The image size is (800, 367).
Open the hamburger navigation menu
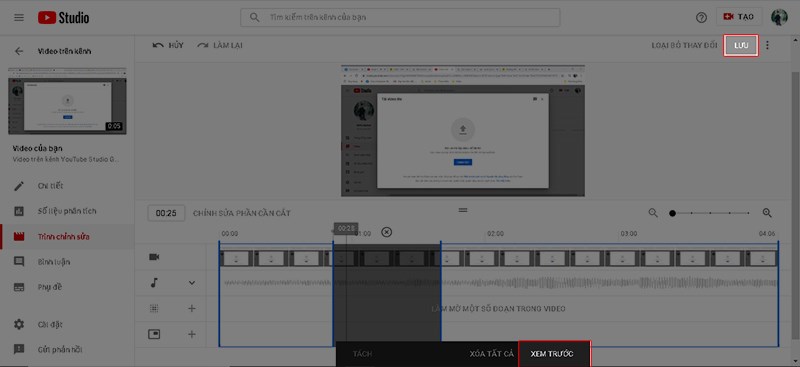click(x=19, y=18)
